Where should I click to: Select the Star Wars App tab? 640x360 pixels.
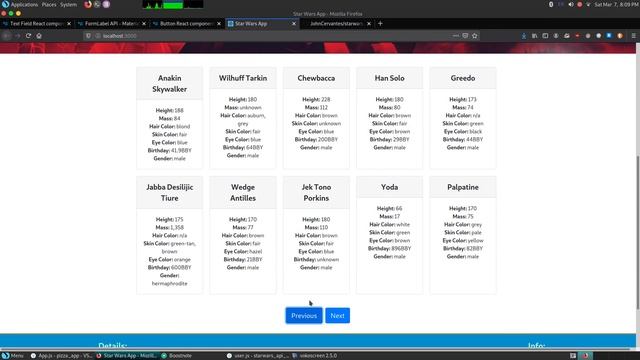[261, 24]
